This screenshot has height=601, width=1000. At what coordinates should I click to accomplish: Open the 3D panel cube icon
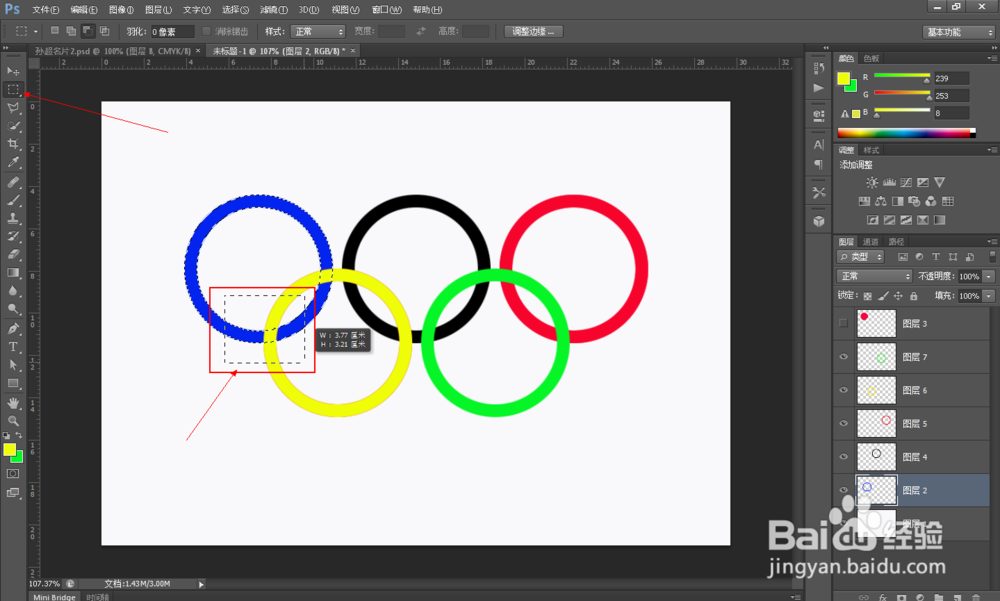point(819,221)
